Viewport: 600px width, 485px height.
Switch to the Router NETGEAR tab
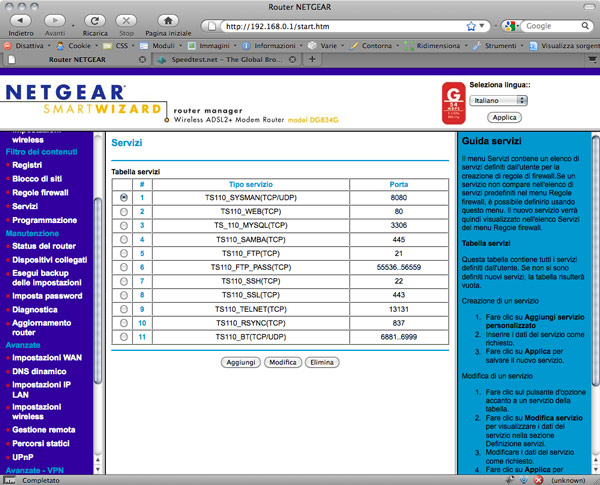click(77, 59)
